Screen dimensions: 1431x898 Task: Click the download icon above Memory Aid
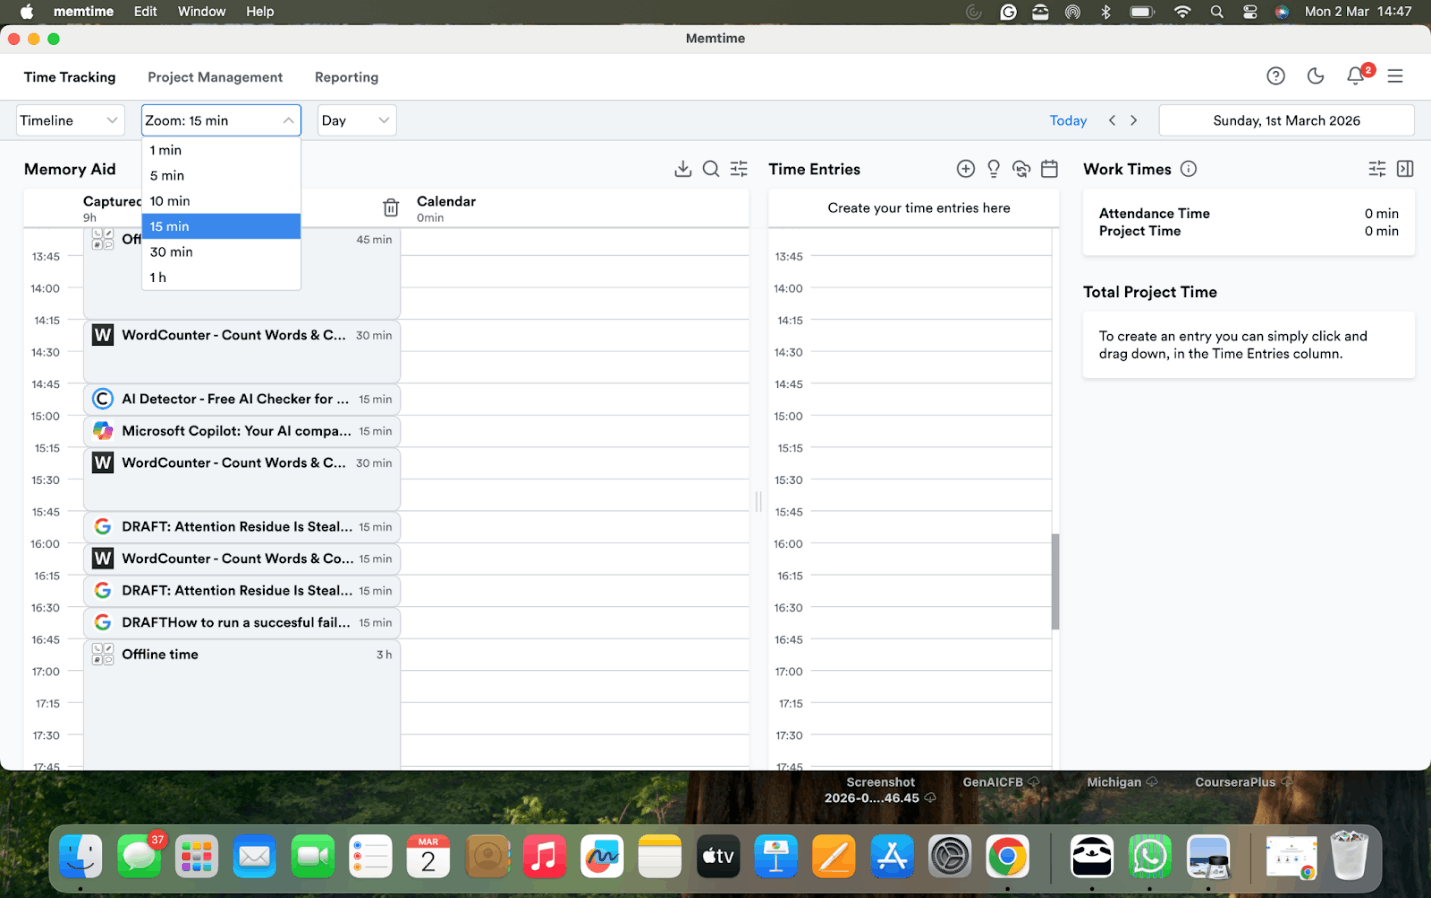coord(683,169)
